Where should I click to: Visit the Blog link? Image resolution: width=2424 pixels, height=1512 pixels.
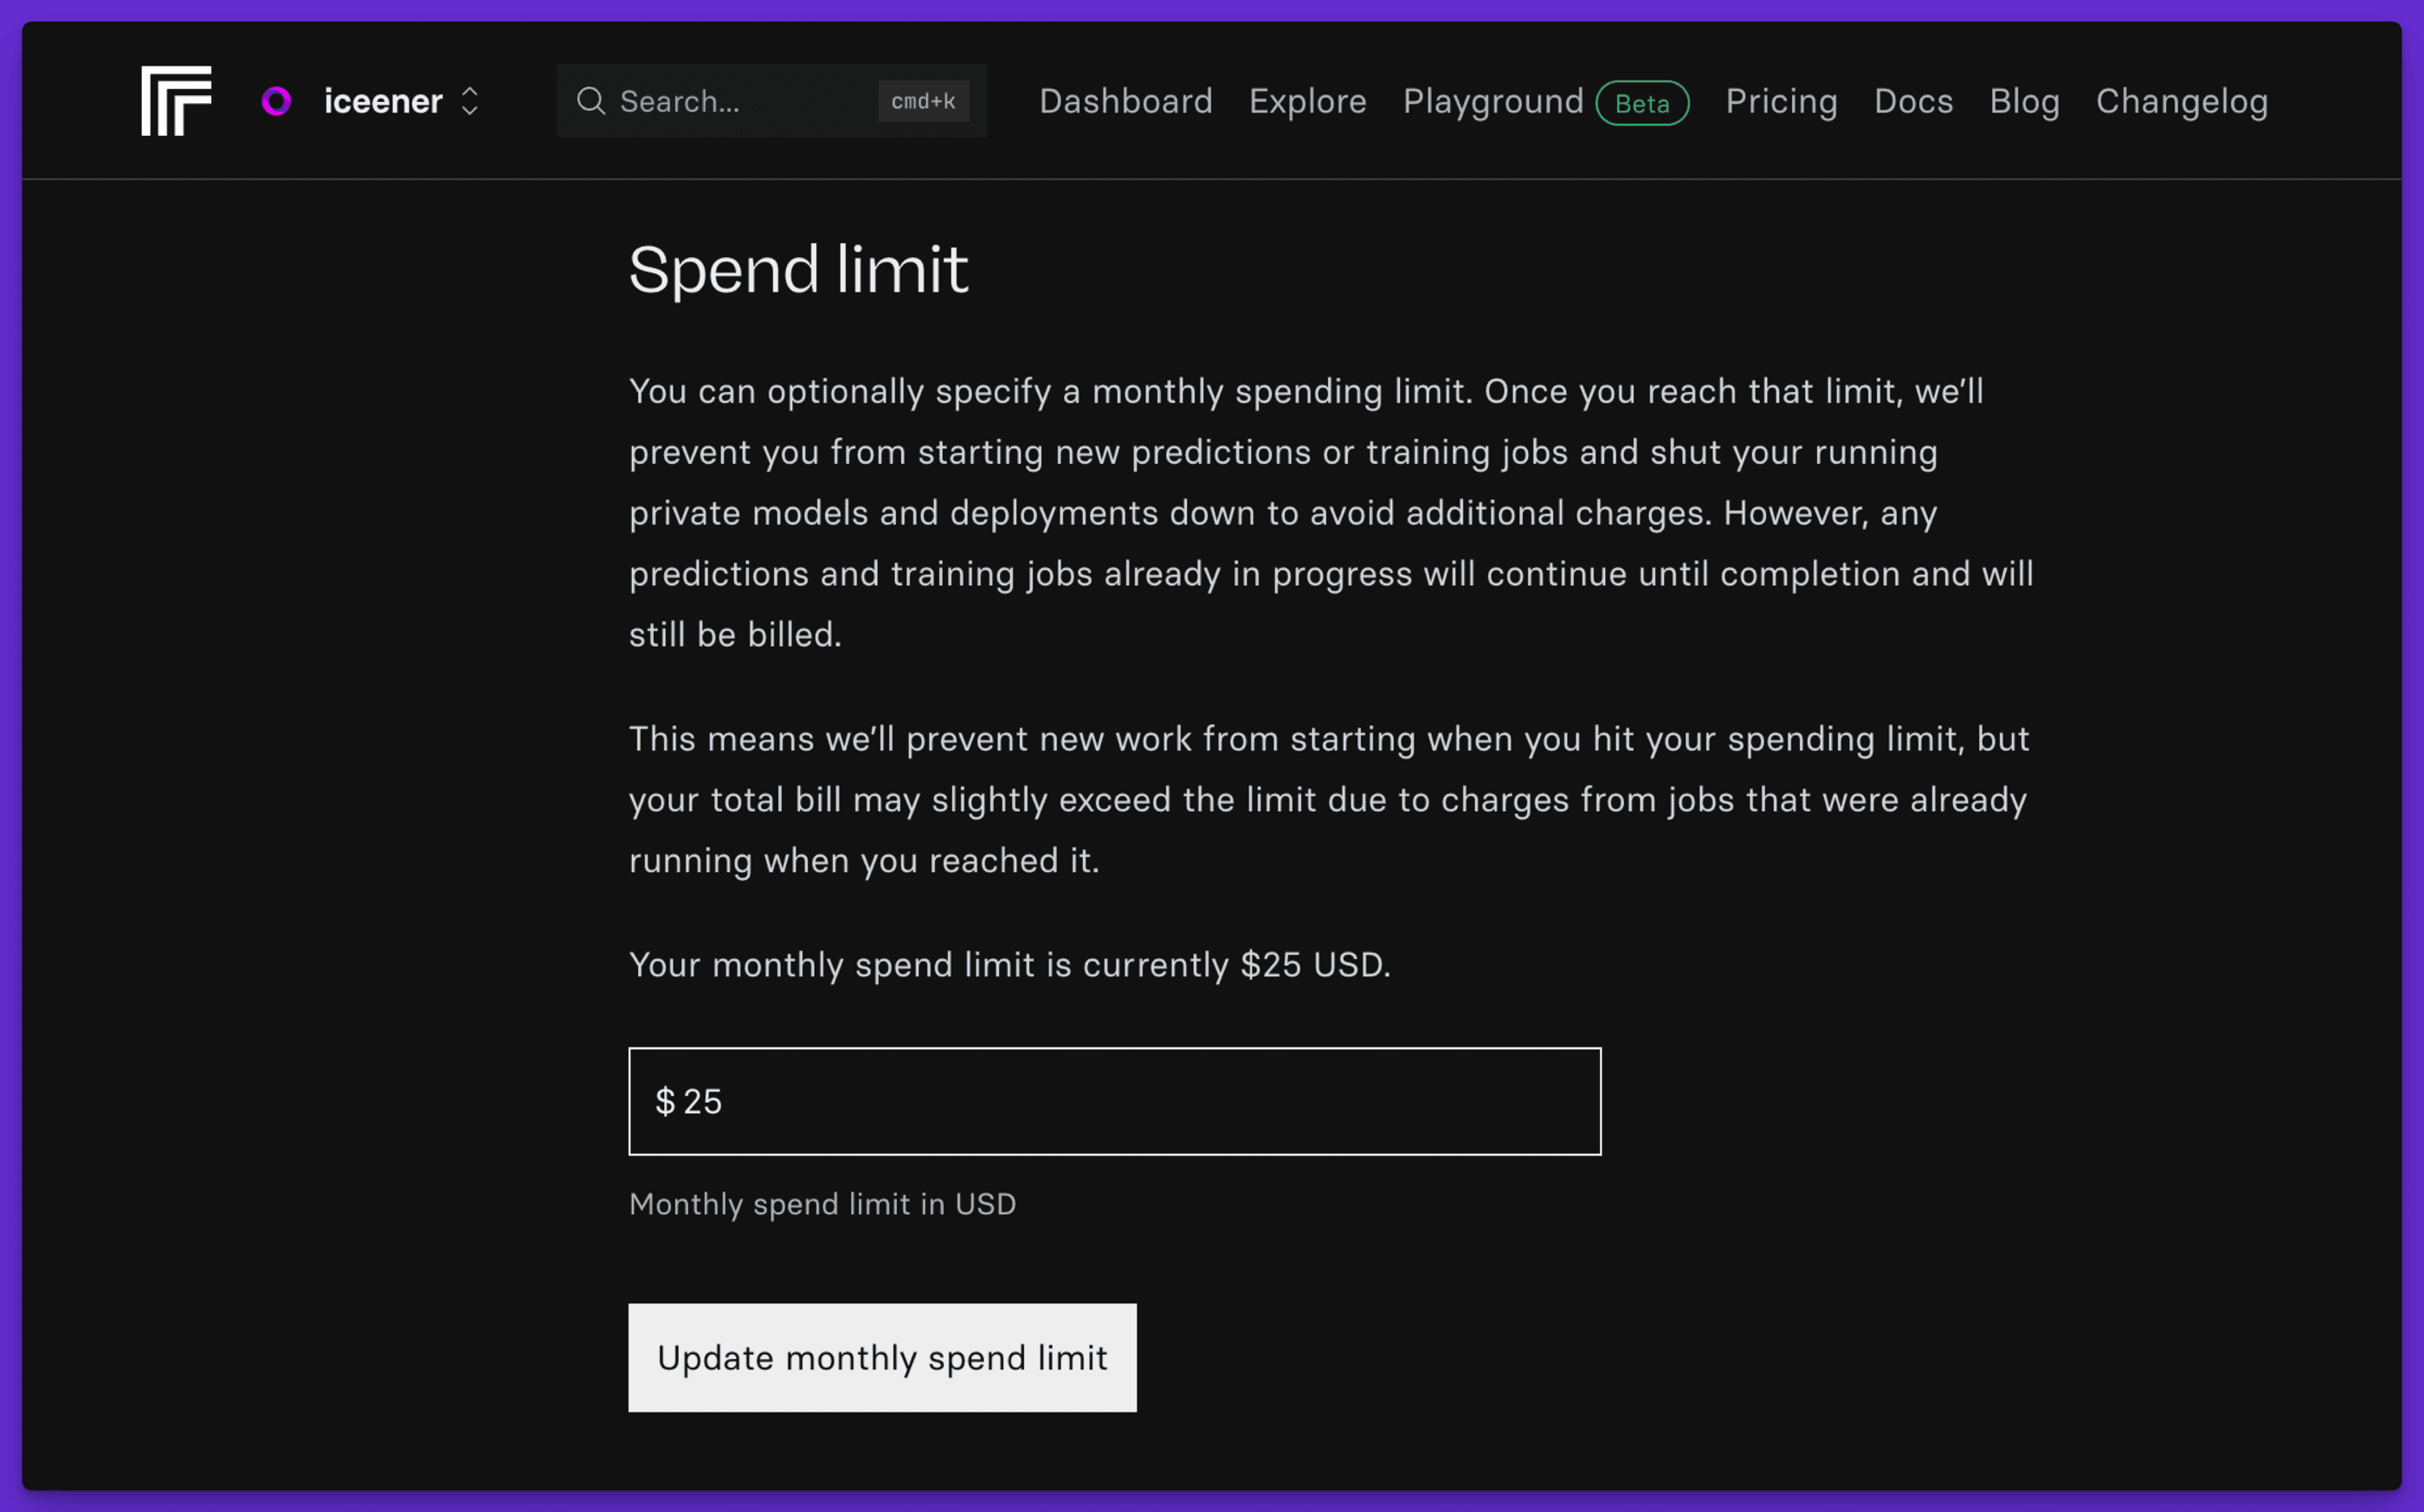click(x=2024, y=101)
